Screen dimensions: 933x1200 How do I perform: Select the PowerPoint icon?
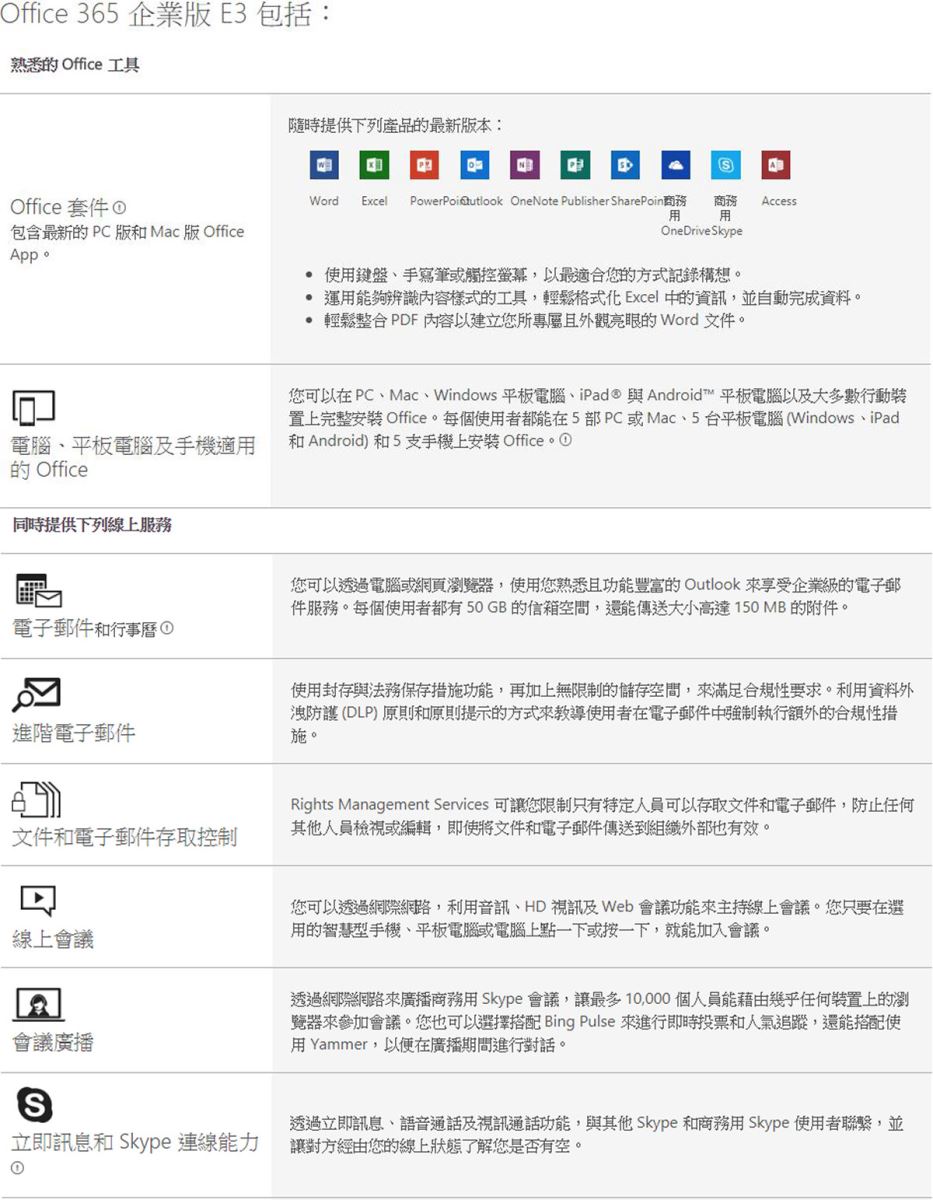tap(424, 165)
